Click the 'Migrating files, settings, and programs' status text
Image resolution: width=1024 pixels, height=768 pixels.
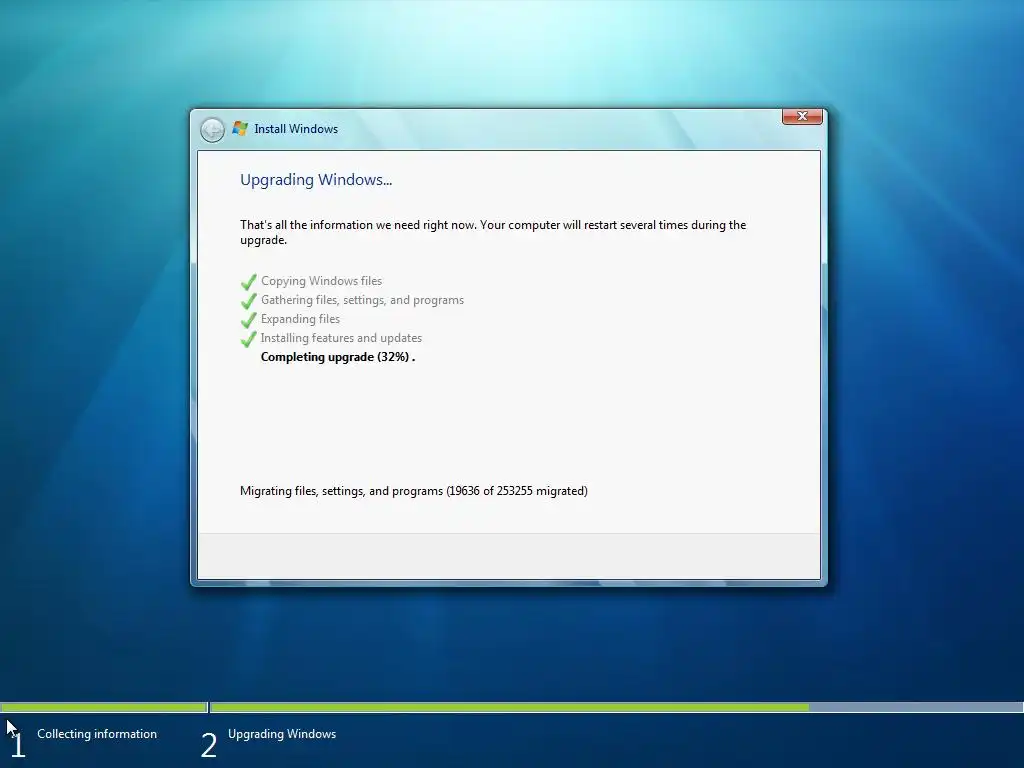click(414, 491)
